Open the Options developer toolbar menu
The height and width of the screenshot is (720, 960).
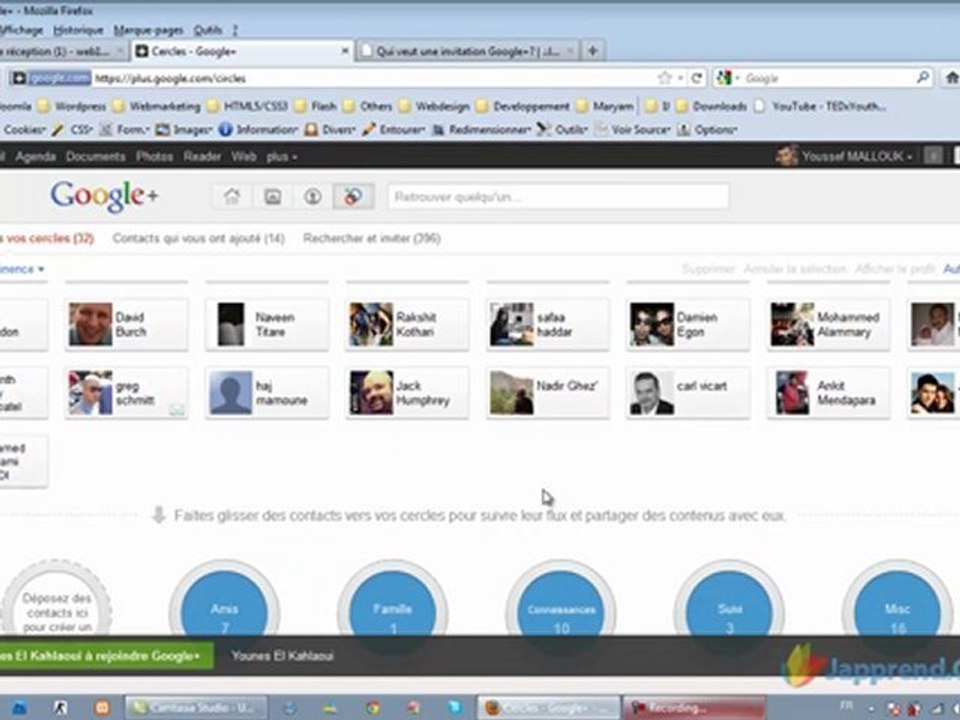tap(707, 130)
